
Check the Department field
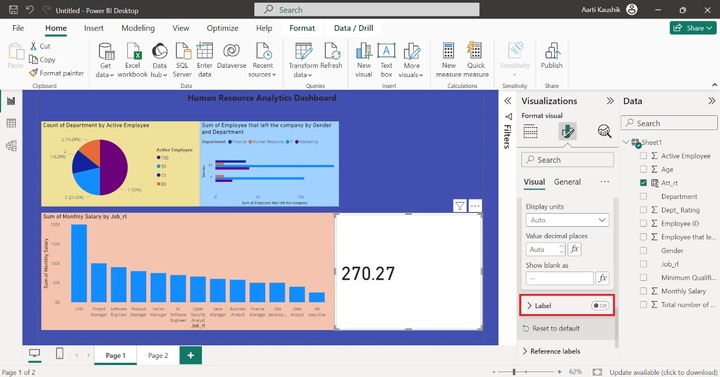pos(643,196)
